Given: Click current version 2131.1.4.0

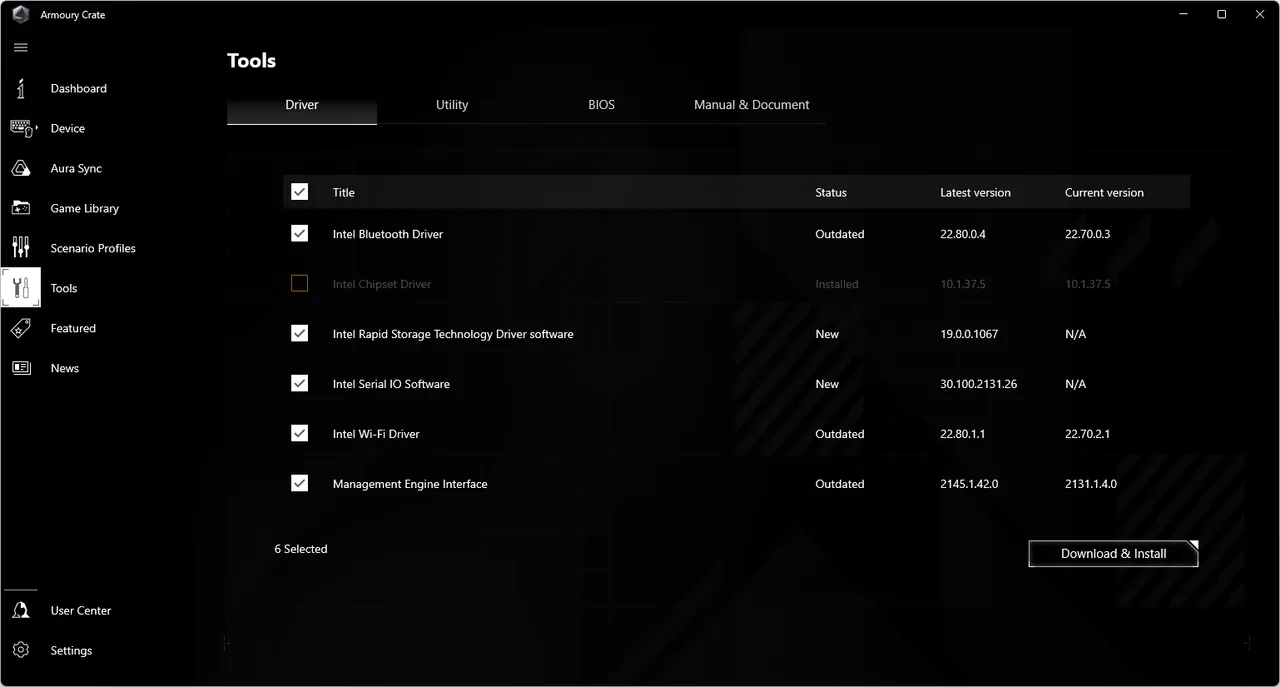Looking at the screenshot, I should tap(1091, 484).
